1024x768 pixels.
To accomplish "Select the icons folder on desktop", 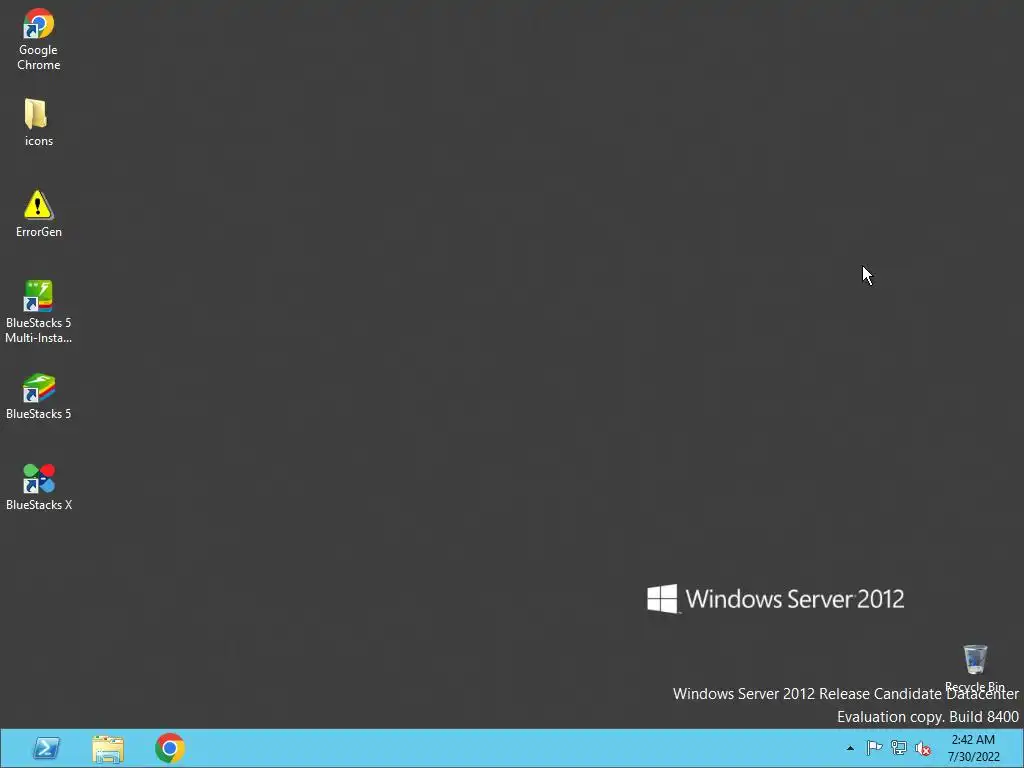I will coord(39,122).
